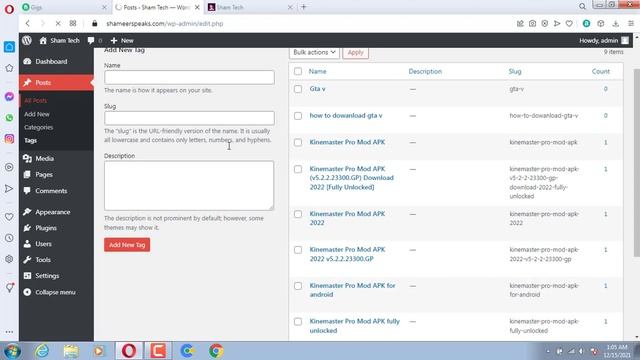Image resolution: width=640 pixels, height=360 pixels.
Task: Launch Internet Explorer from taskbar
Action: point(42,351)
